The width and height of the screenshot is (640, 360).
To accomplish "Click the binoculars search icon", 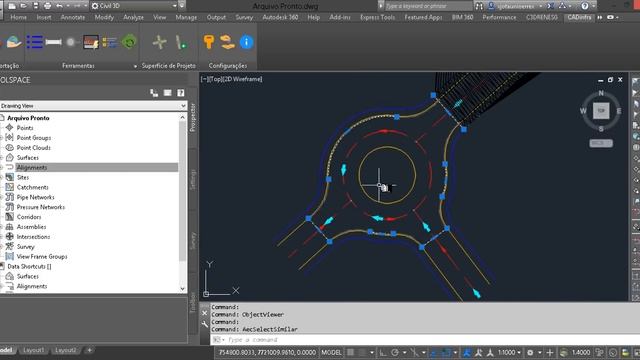I will pos(479,6).
